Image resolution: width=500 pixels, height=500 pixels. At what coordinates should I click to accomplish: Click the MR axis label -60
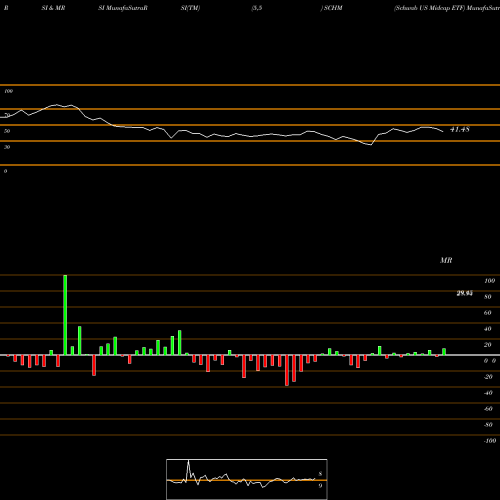[x=488, y=409]
